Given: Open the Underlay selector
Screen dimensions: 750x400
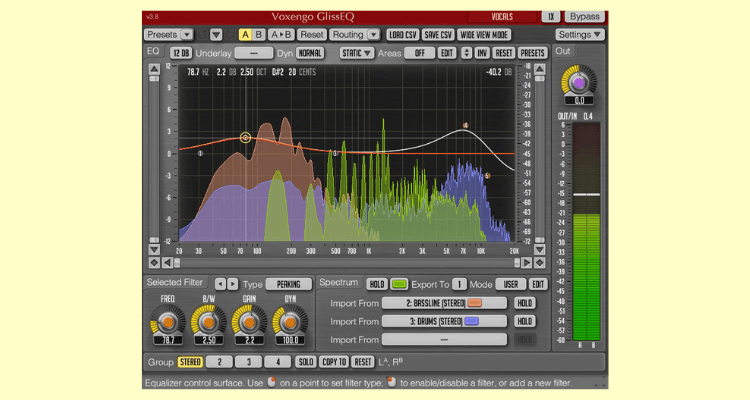Looking at the screenshot, I should (254, 53).
